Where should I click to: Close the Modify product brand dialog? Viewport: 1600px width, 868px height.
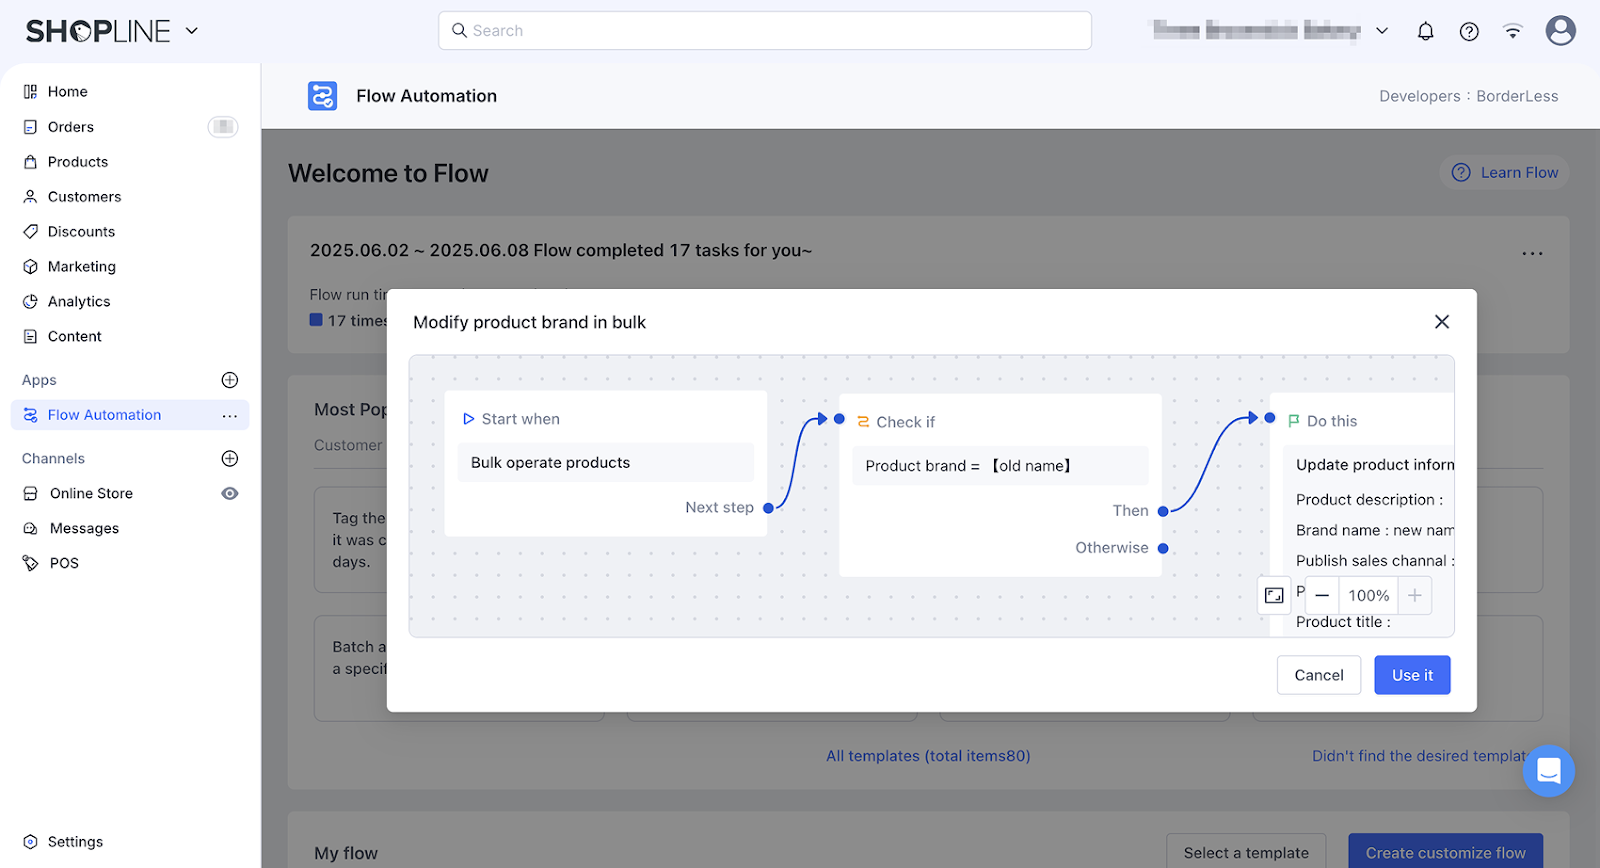[1441, 322]
